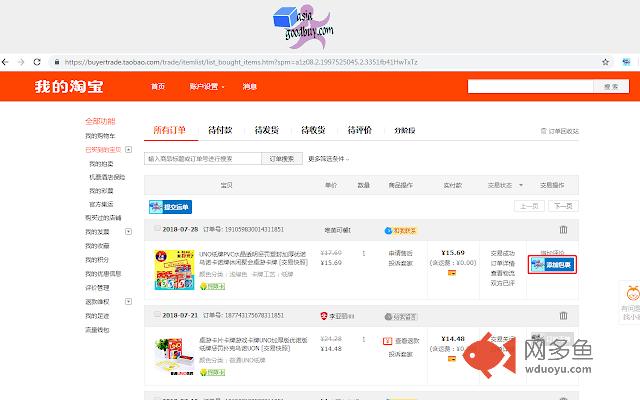Image resolution: width=640 pixels, height=400 pixels.
Task: Switch to the 所有订单 tab
Action: pos(169,130)
